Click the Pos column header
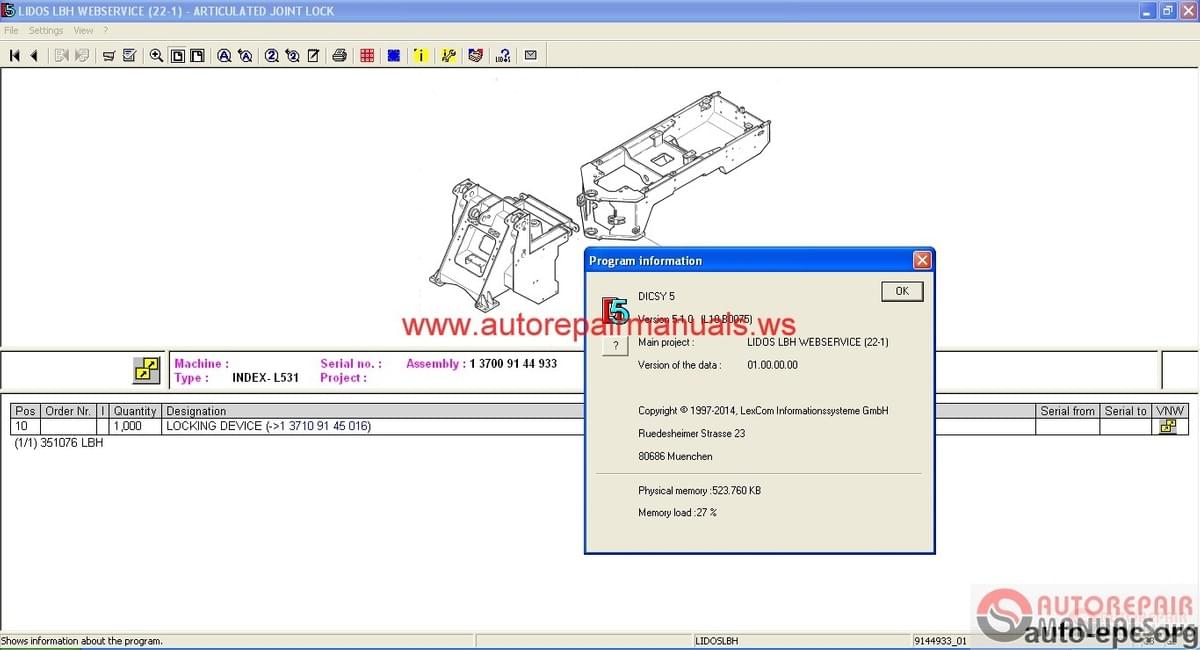Image resolution: width=1200 pixels, height=650 pixels. coord(26,411)
